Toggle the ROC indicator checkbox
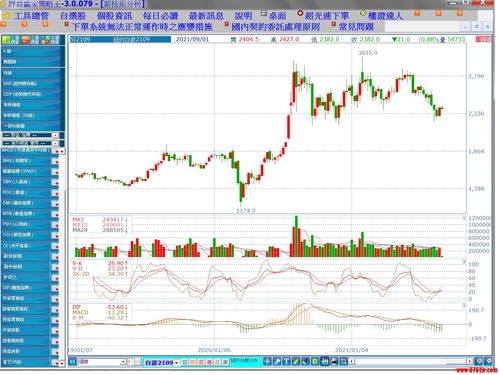 click(55, 193)
